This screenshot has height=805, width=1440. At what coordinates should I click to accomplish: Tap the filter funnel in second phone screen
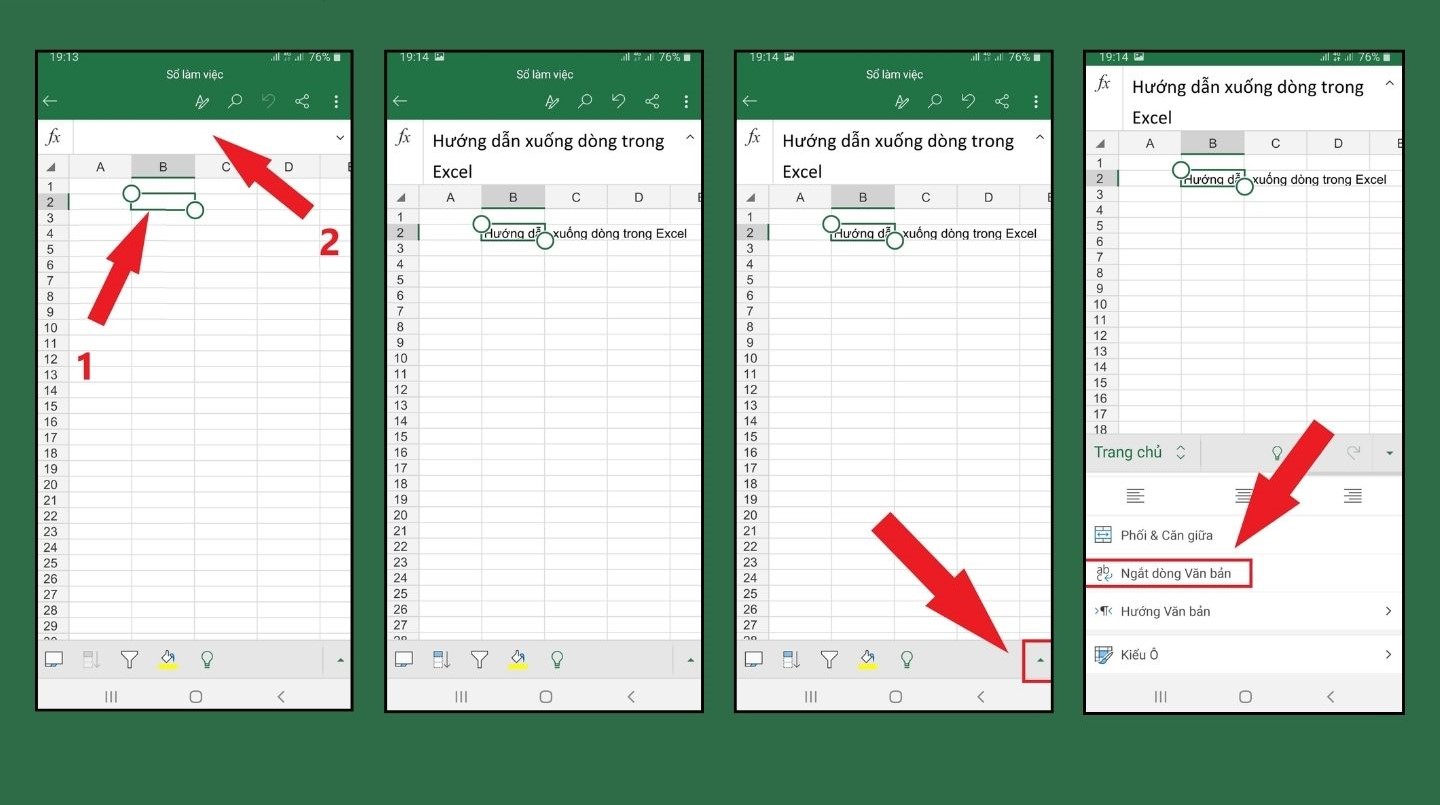[x=479, y=659]
